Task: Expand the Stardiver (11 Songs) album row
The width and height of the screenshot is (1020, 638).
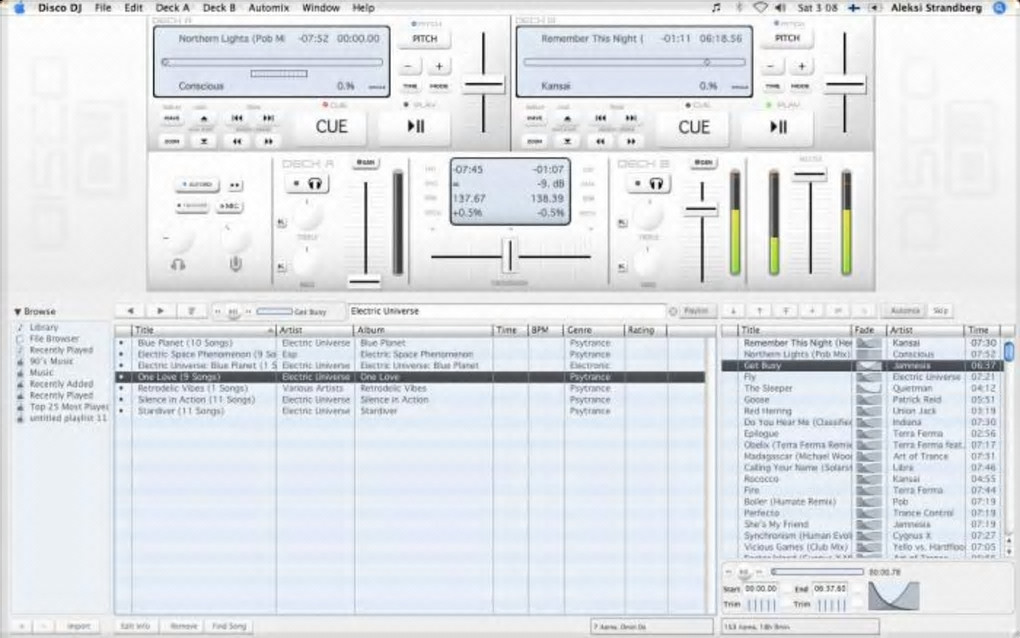Action: click(x=121, y=411)
